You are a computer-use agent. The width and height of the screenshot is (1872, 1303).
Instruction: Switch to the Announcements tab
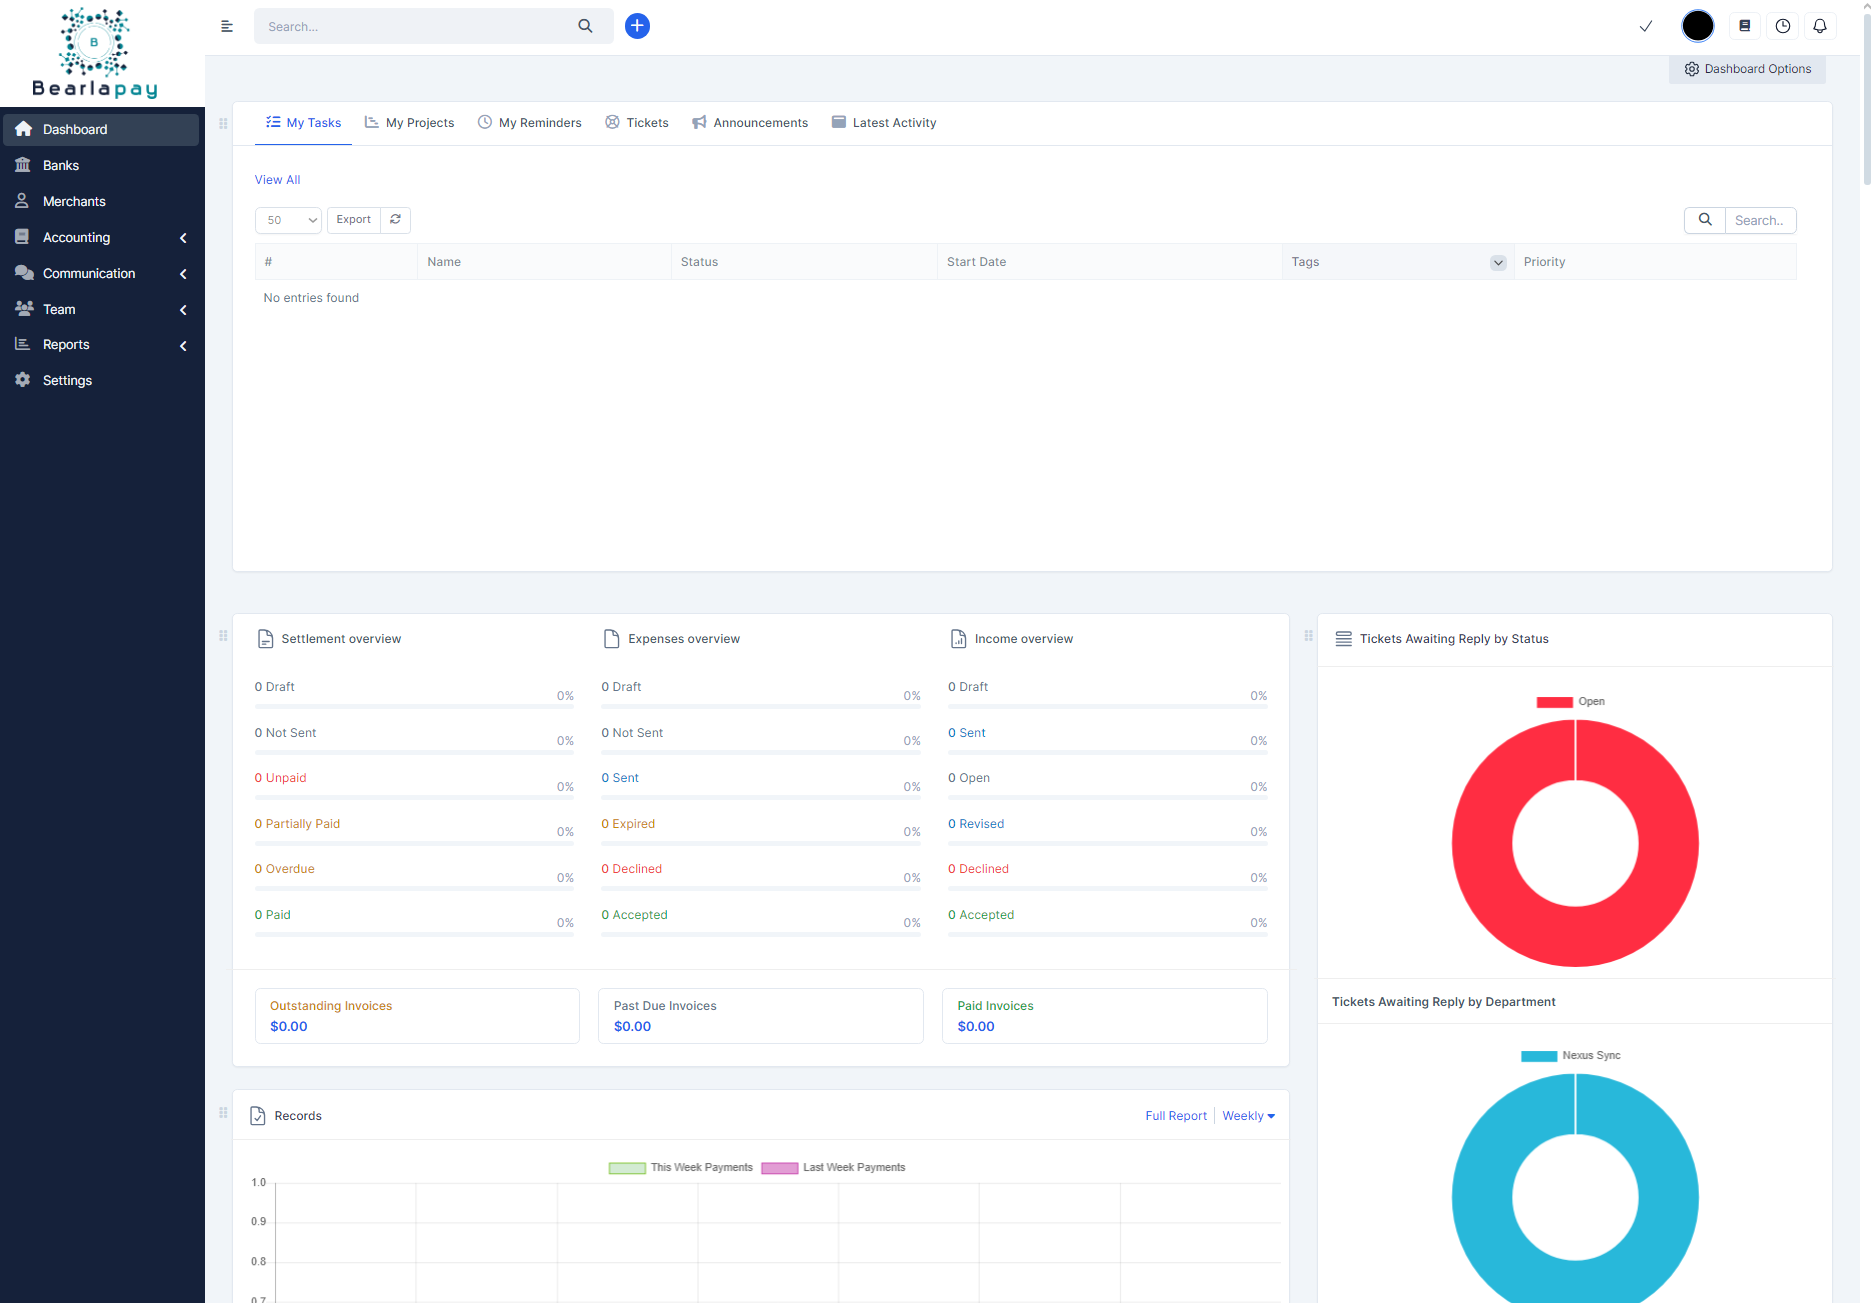tap(750, 123)
